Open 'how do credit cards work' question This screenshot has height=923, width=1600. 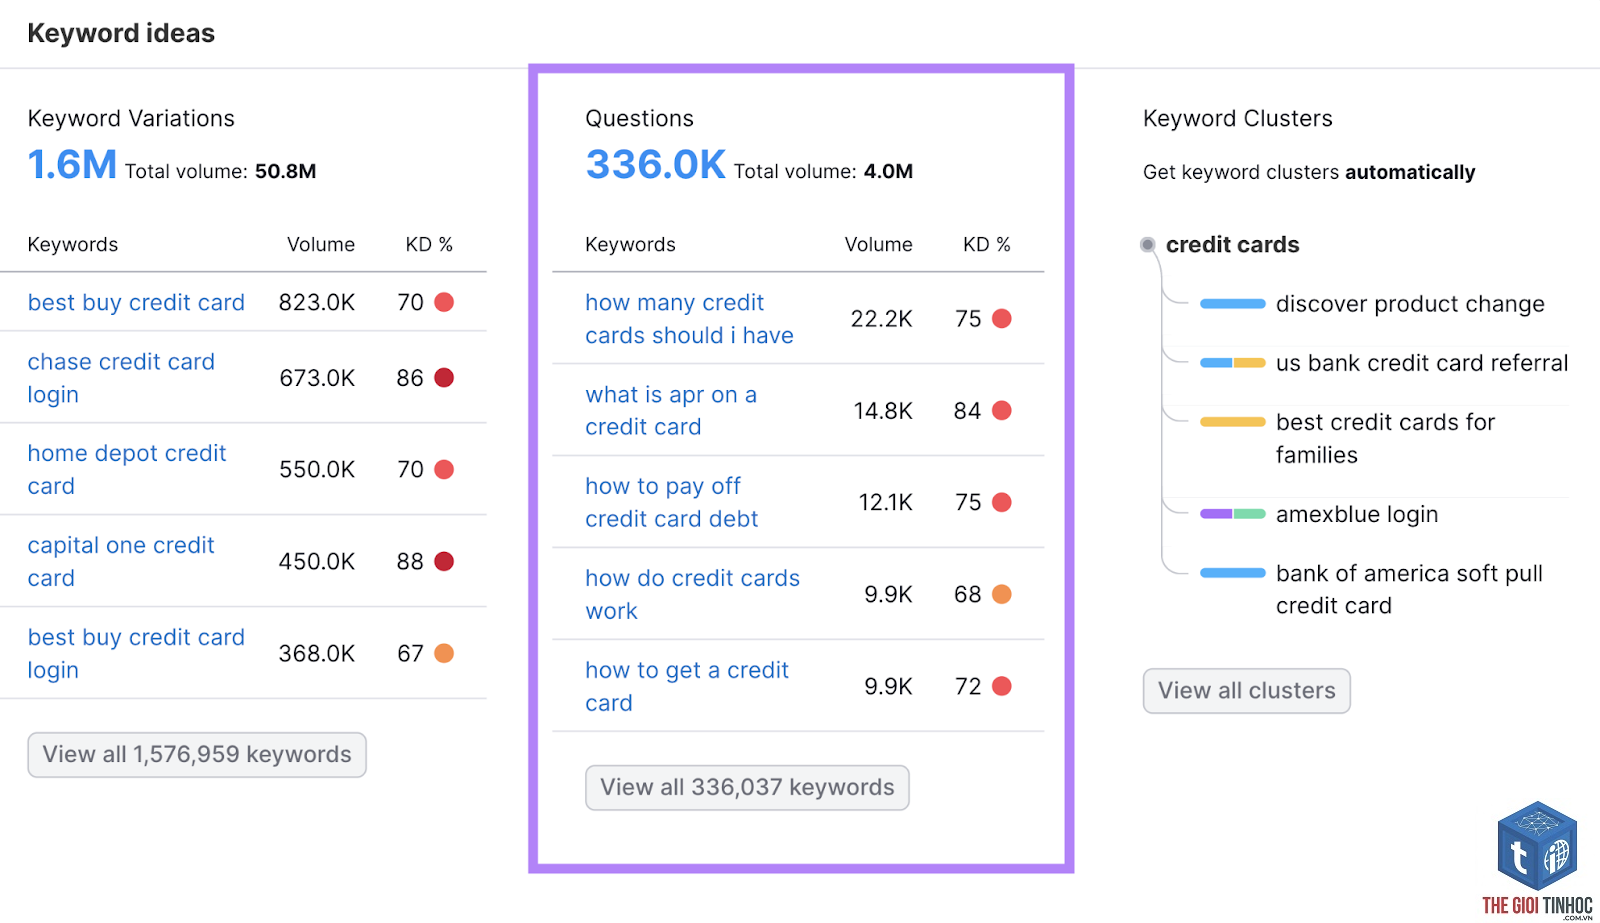(x=692, y=594)
